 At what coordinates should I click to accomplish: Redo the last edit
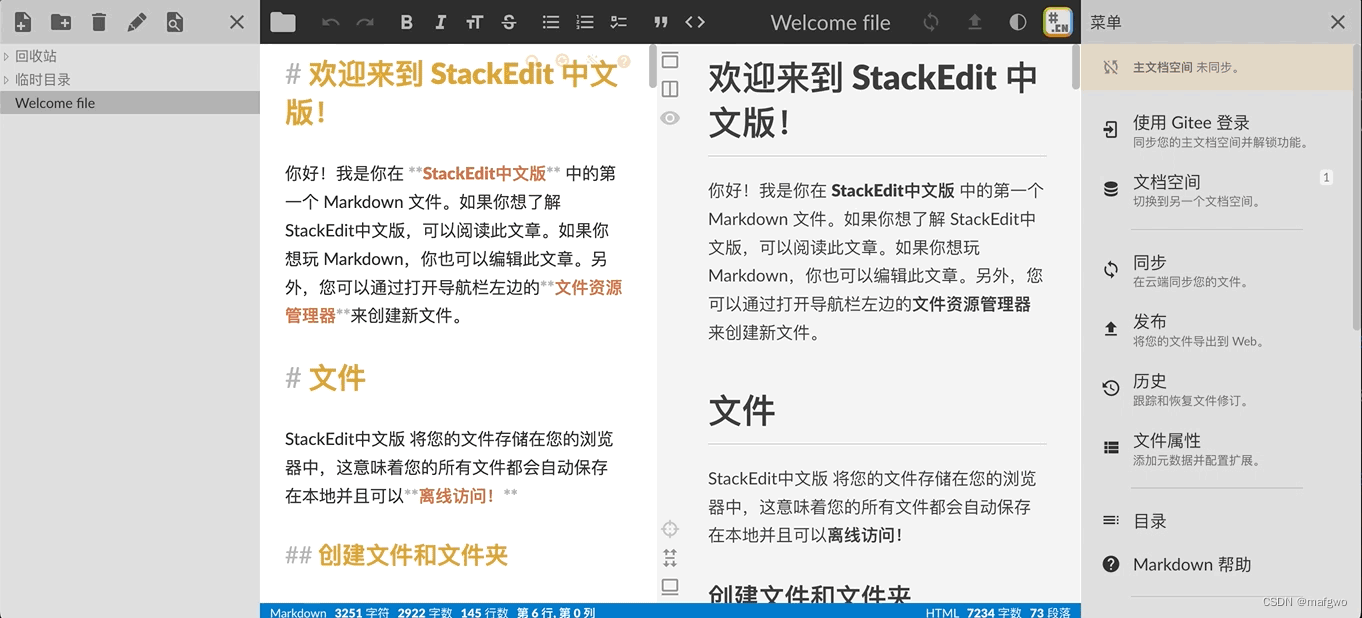coord(365,22)
